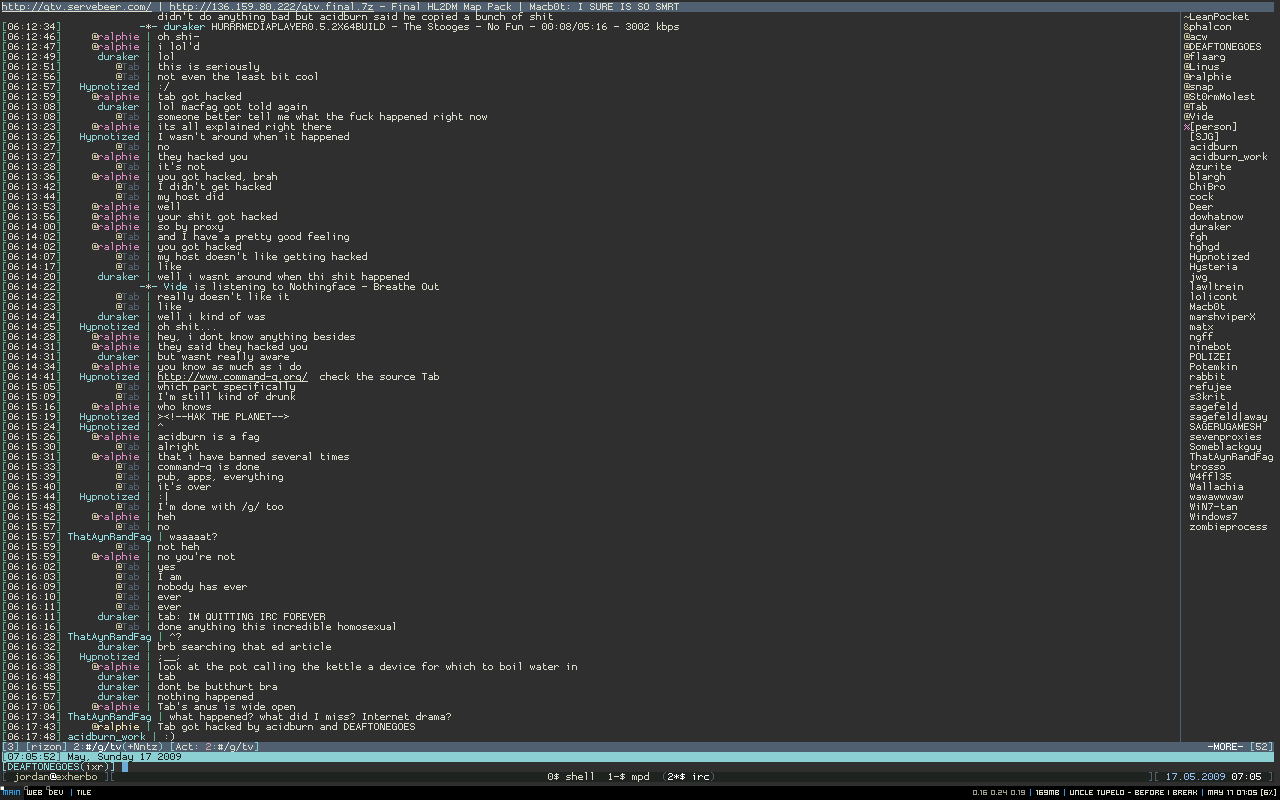Click the 17.05.2009 date in screen bar
Viewport: 1280px width, 800px height.
coord(1194,777)
